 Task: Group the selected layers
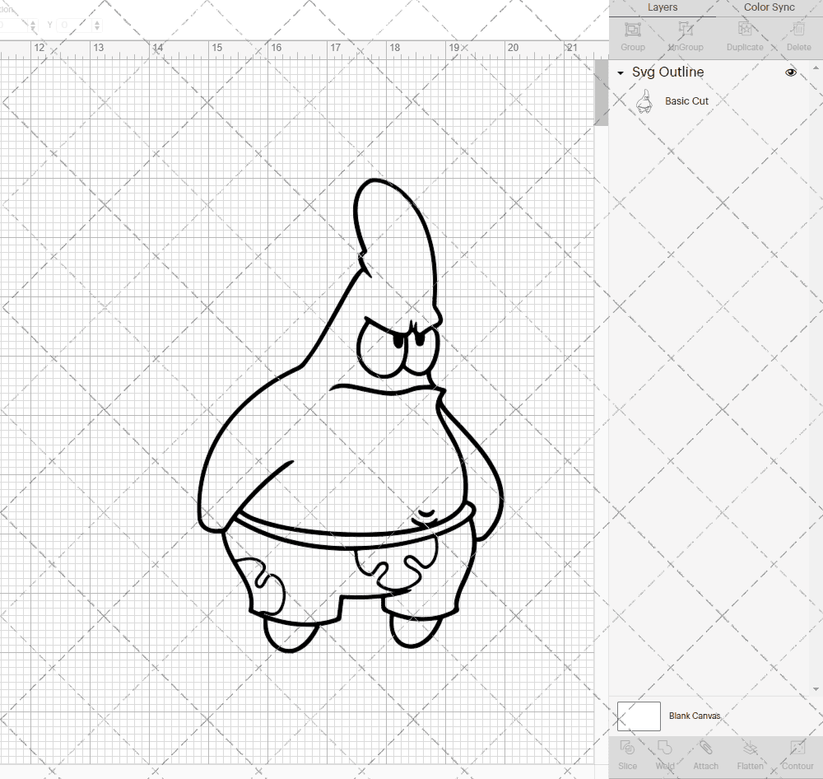(632, 38)
